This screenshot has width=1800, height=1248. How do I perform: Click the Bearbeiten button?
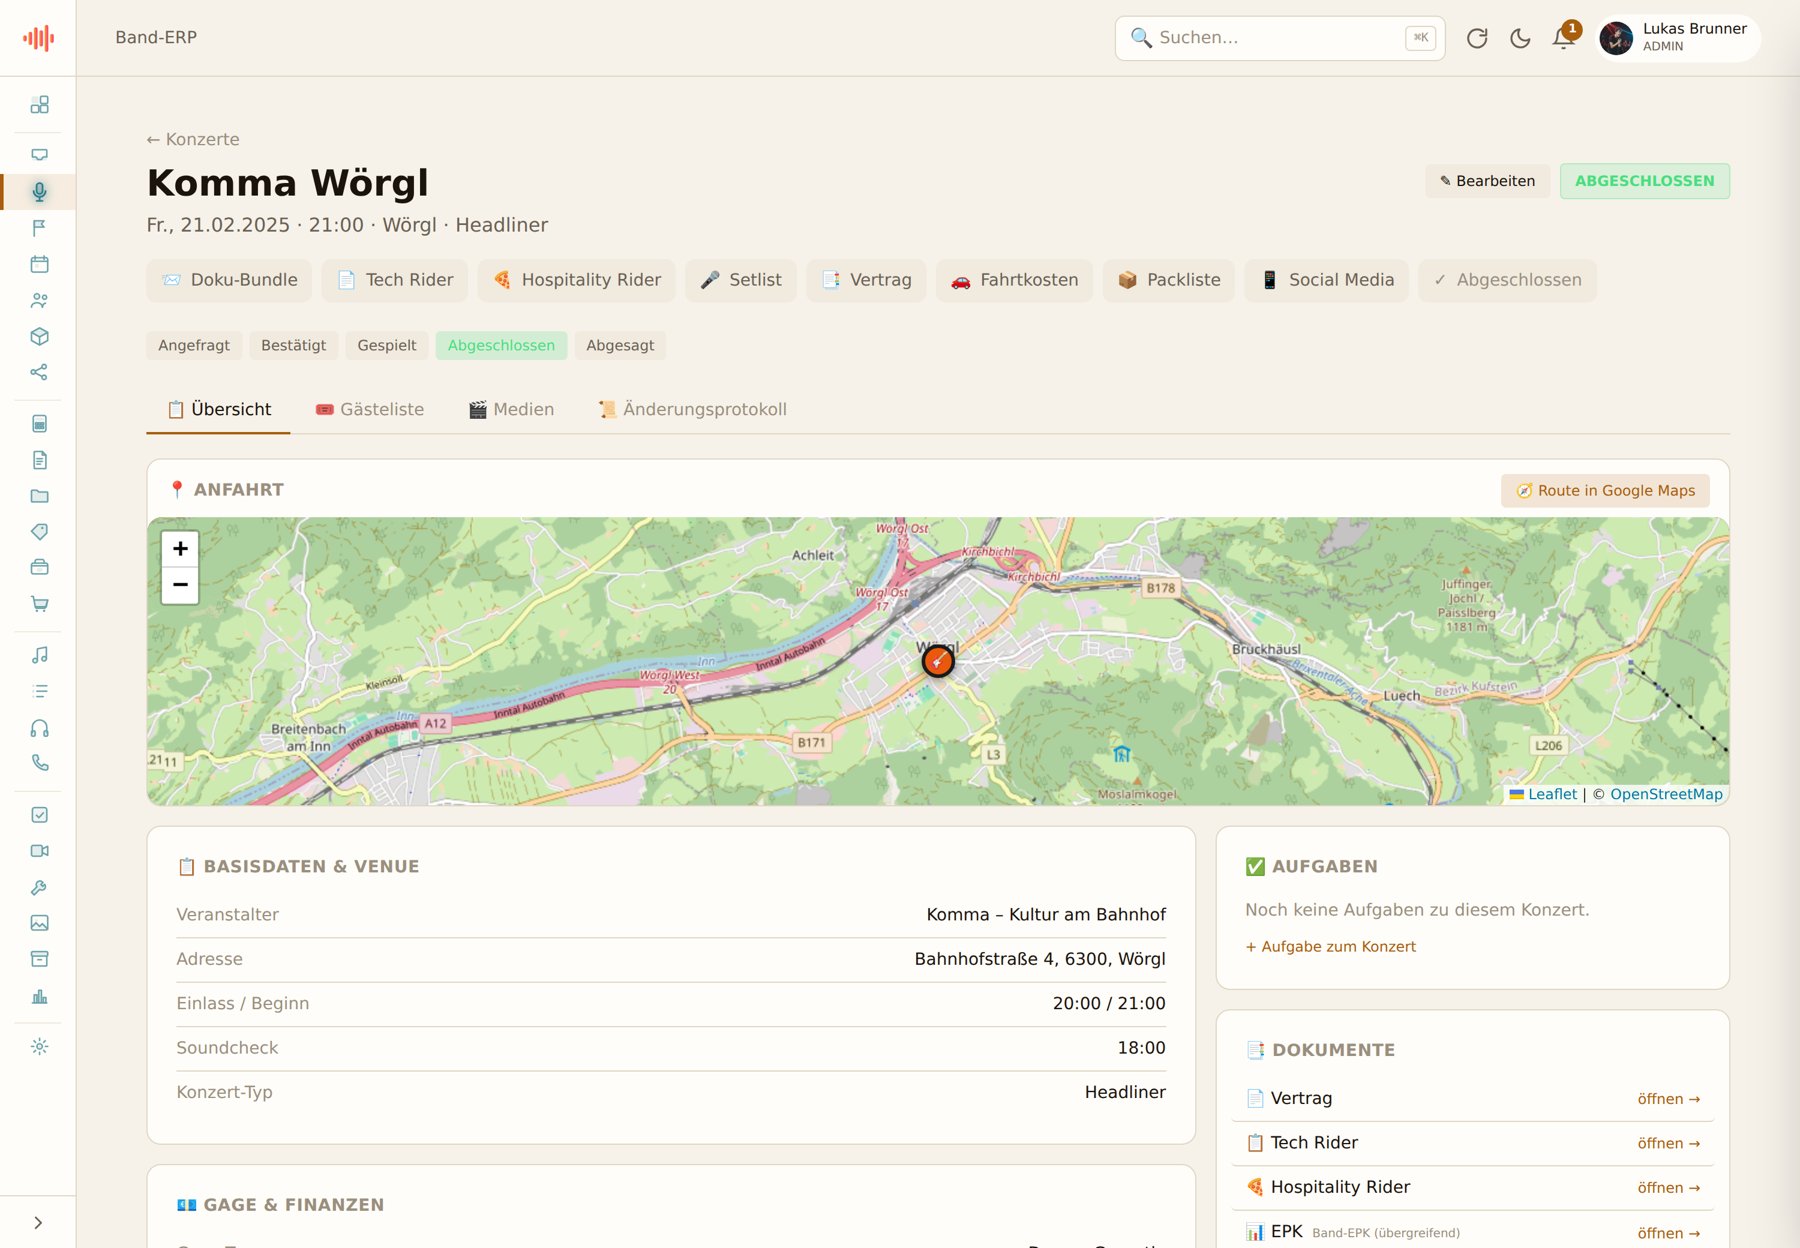pos(1487,181)
